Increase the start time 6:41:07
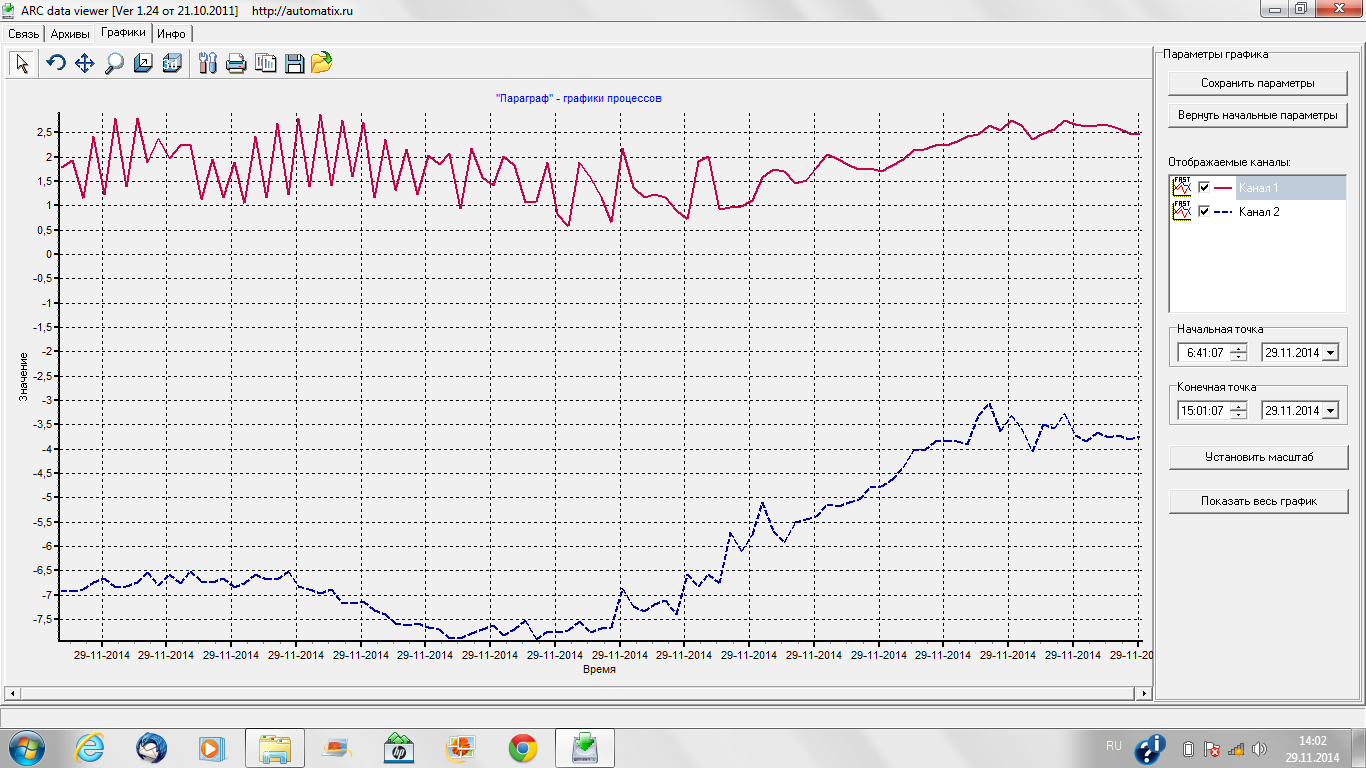The height and width of the screenshot is (768, 1366). [1239, 348]
